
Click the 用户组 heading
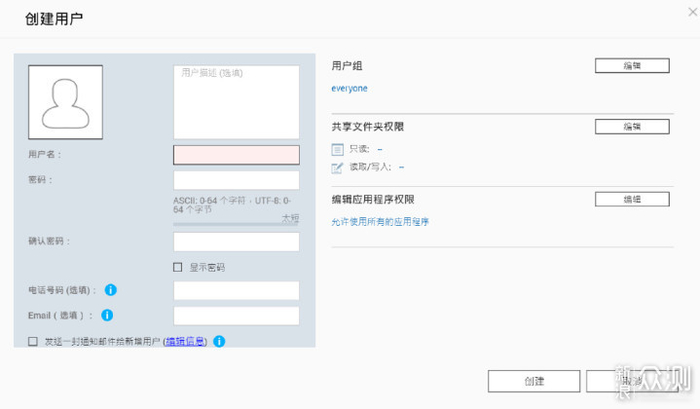point(347,66)
